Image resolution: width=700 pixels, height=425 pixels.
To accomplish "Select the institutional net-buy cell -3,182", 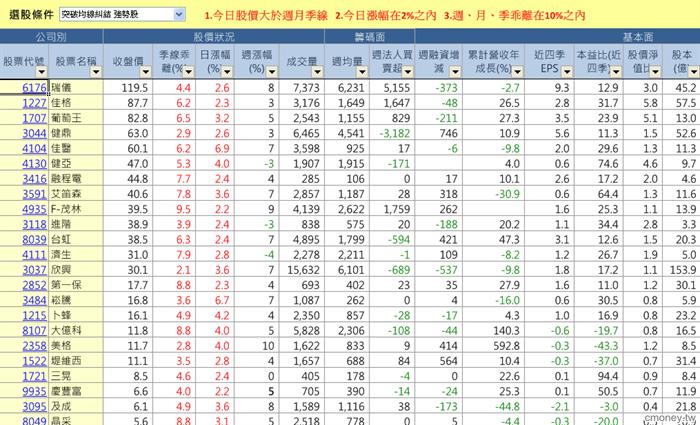I will coord(392,133).
